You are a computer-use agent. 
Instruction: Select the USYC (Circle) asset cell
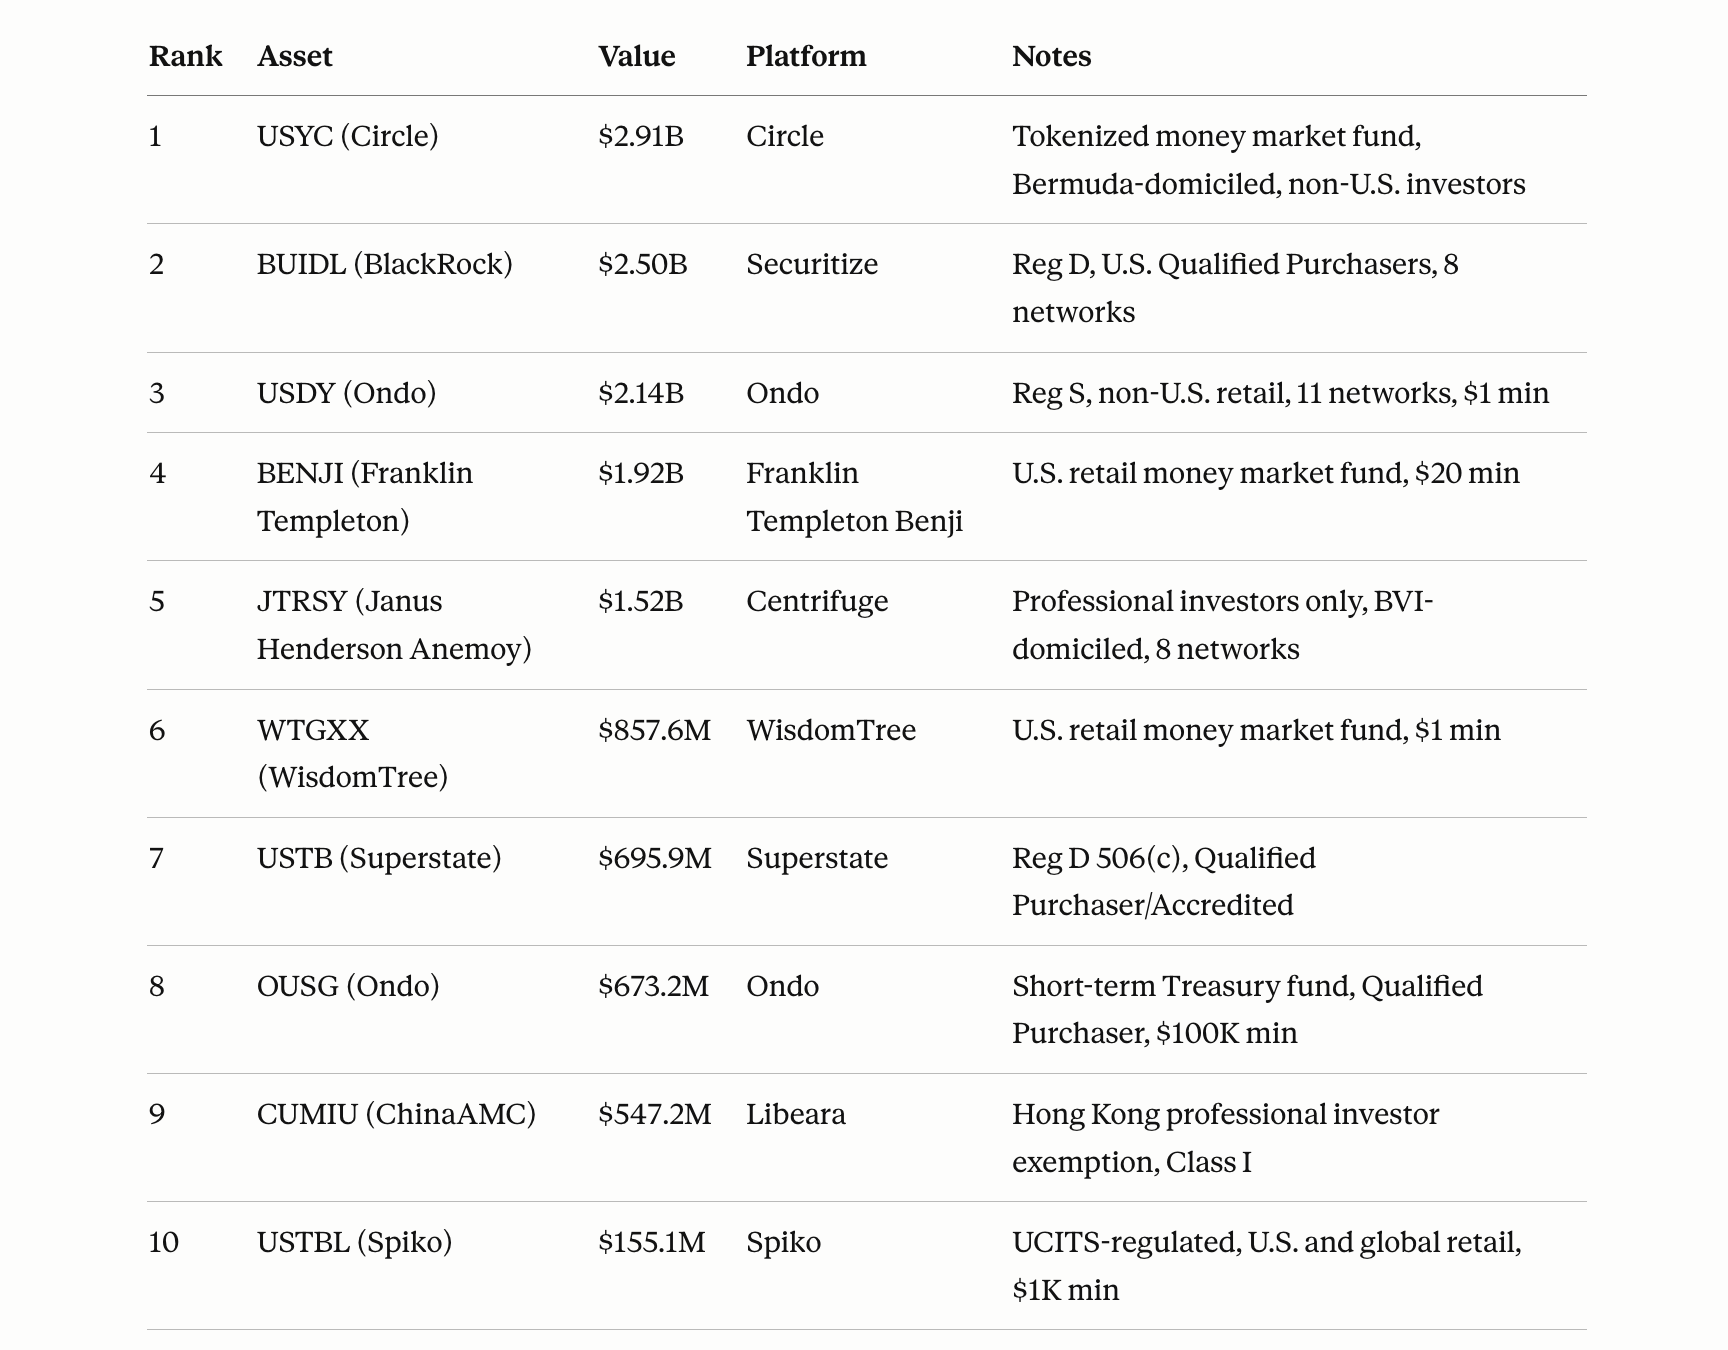(347, 136)
